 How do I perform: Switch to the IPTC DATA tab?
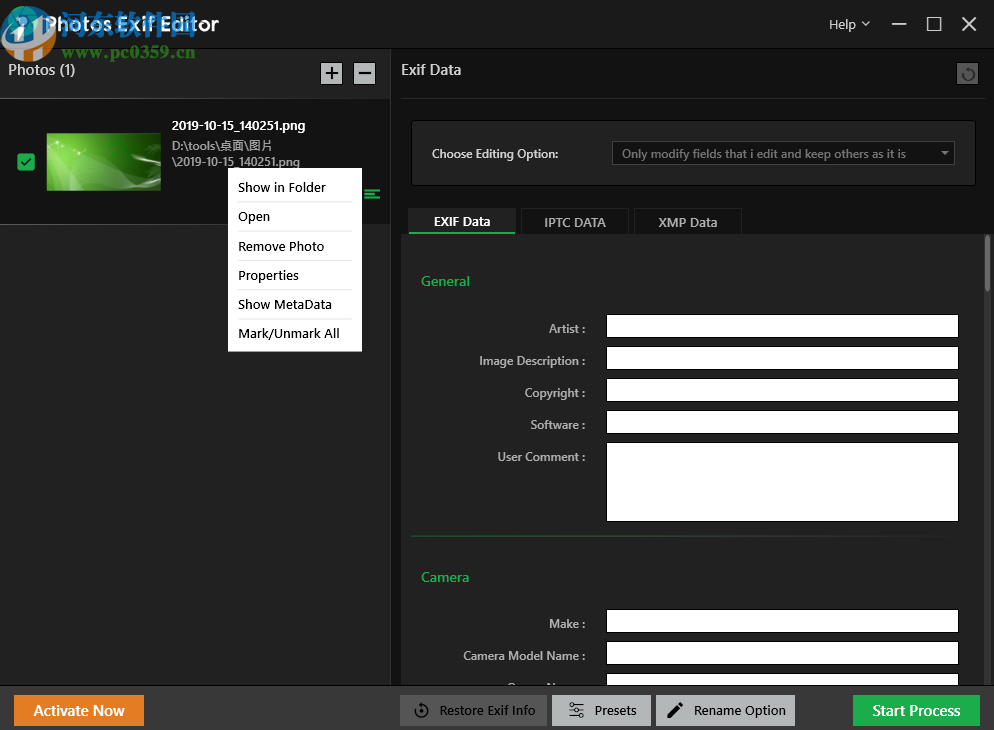(575, 221)
